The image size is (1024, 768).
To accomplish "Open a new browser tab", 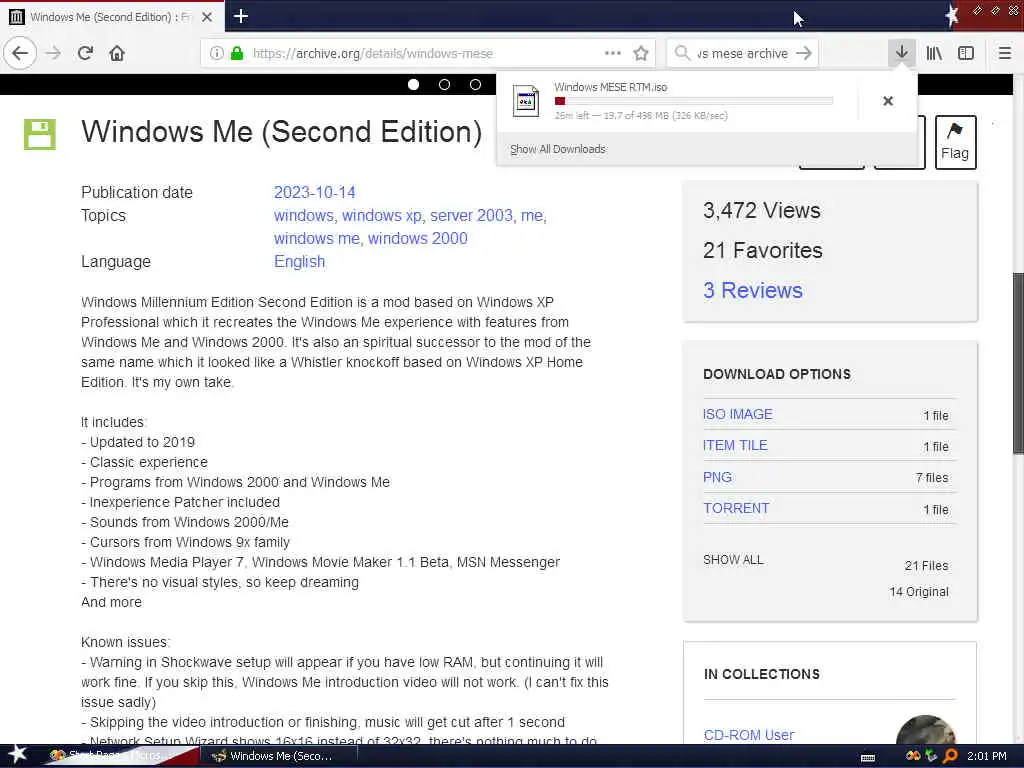I will (x=240, y=16).
